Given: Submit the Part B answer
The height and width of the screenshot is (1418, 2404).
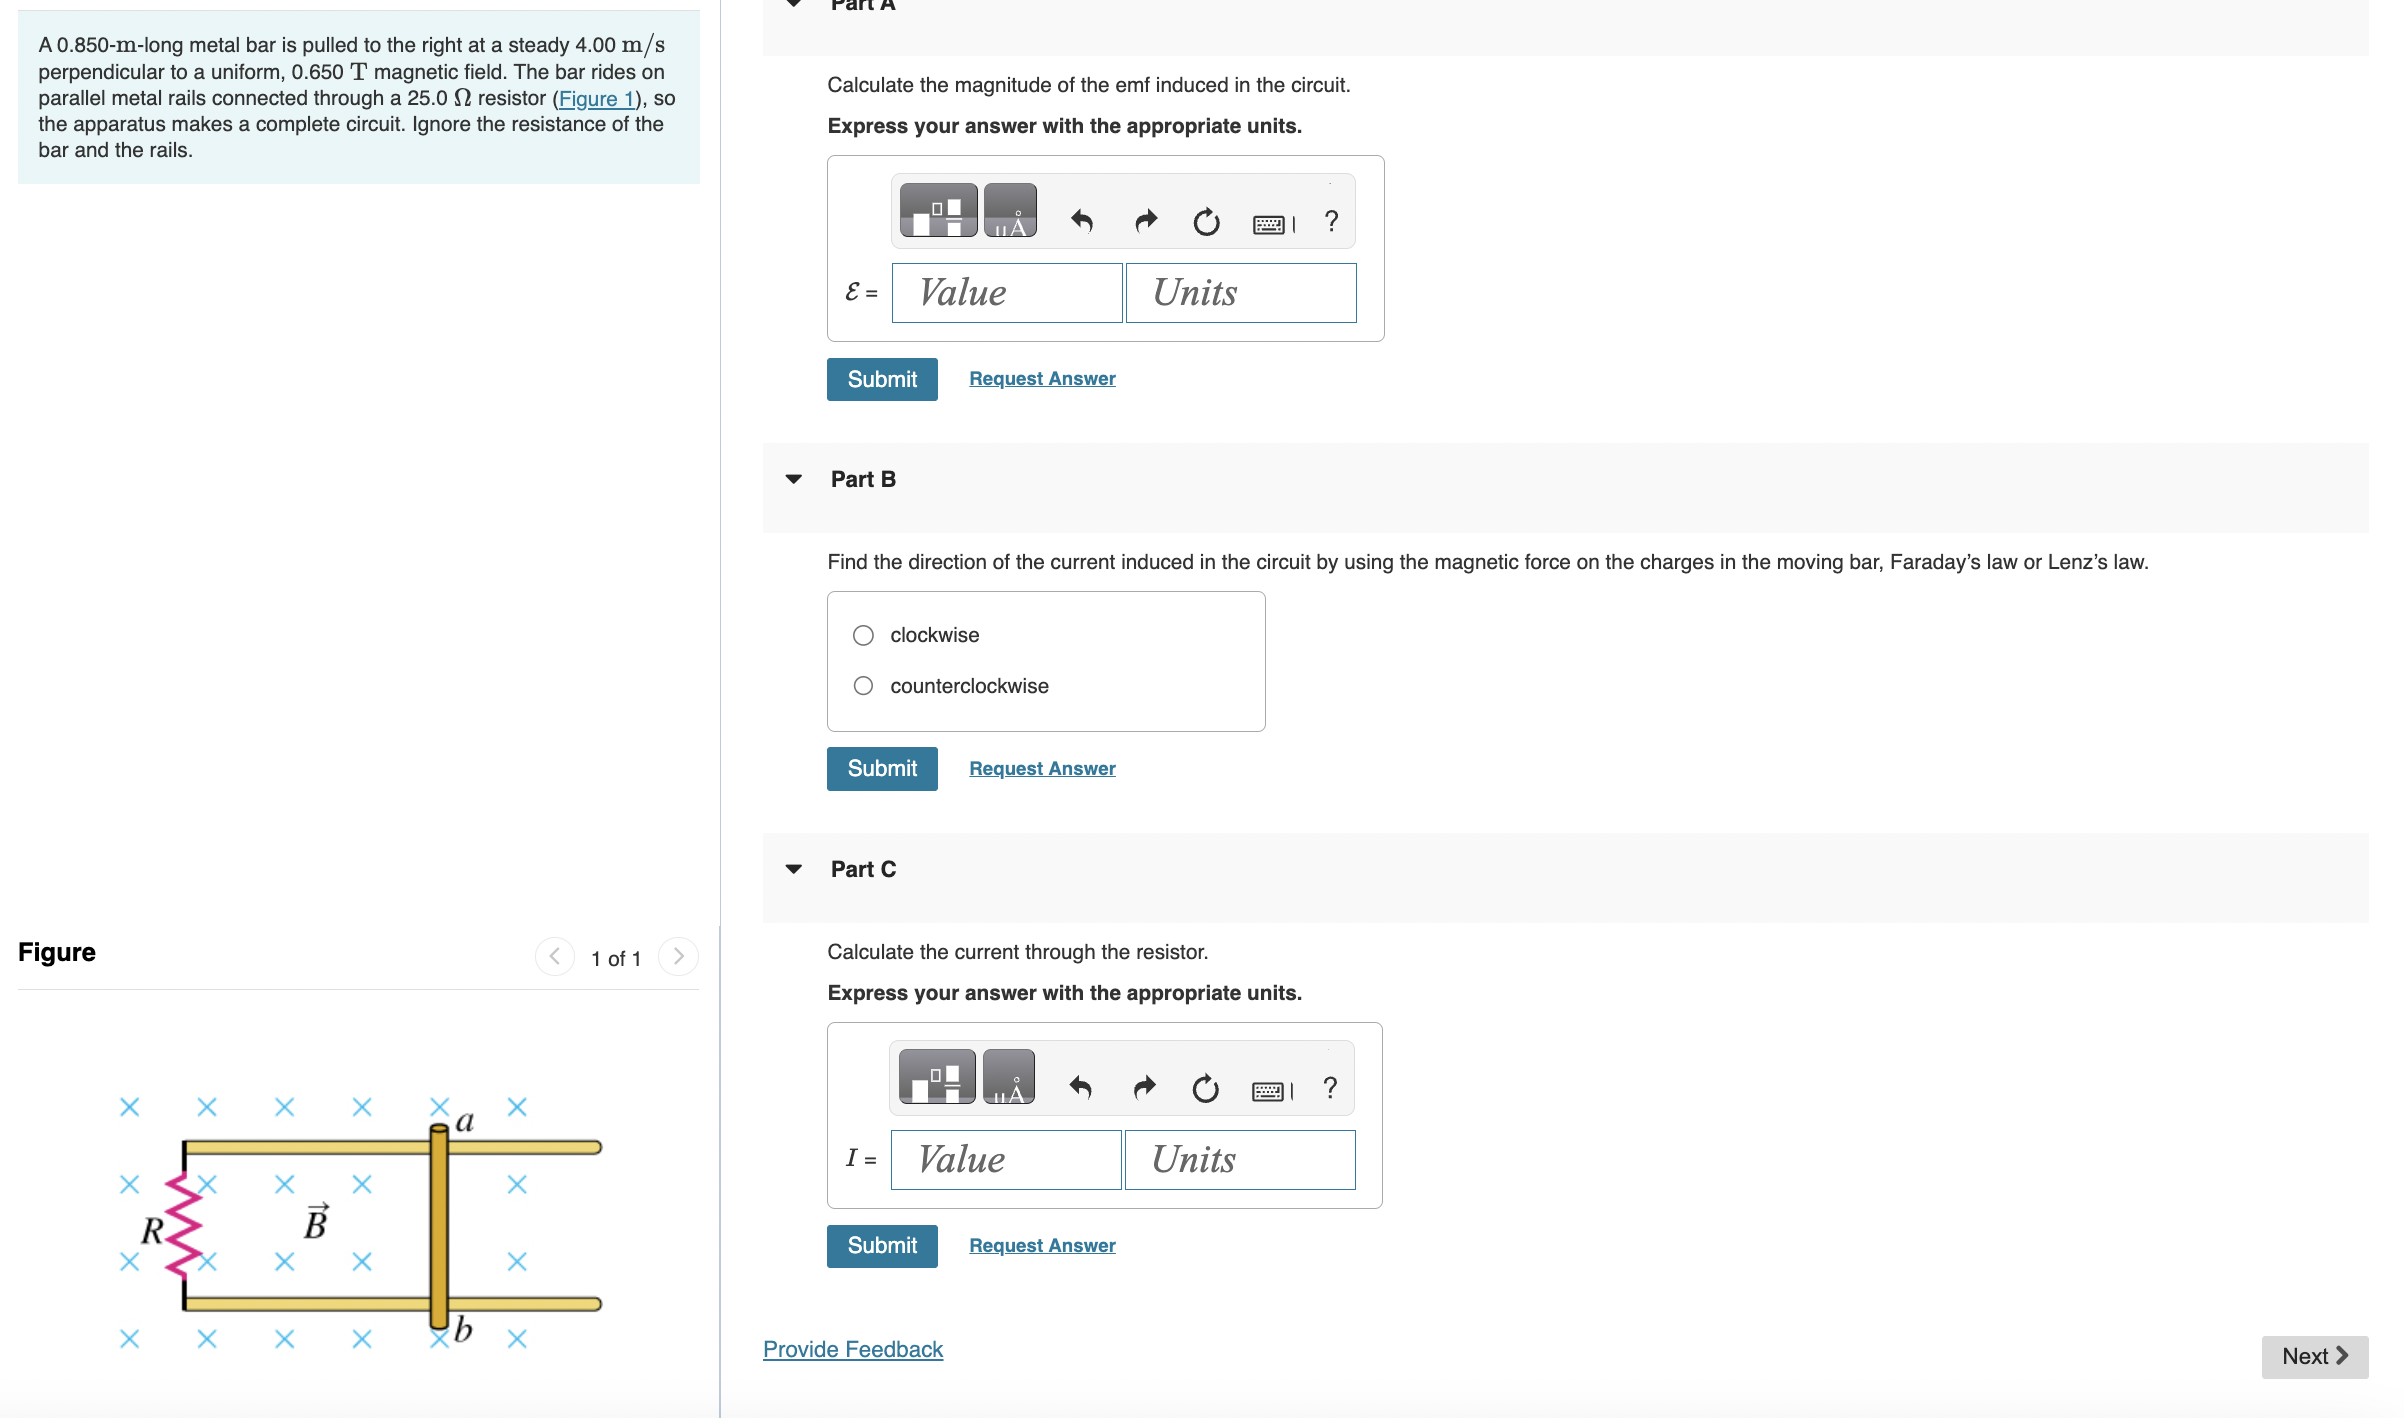Looking at the screenshot, I should (x=881, y=768).
